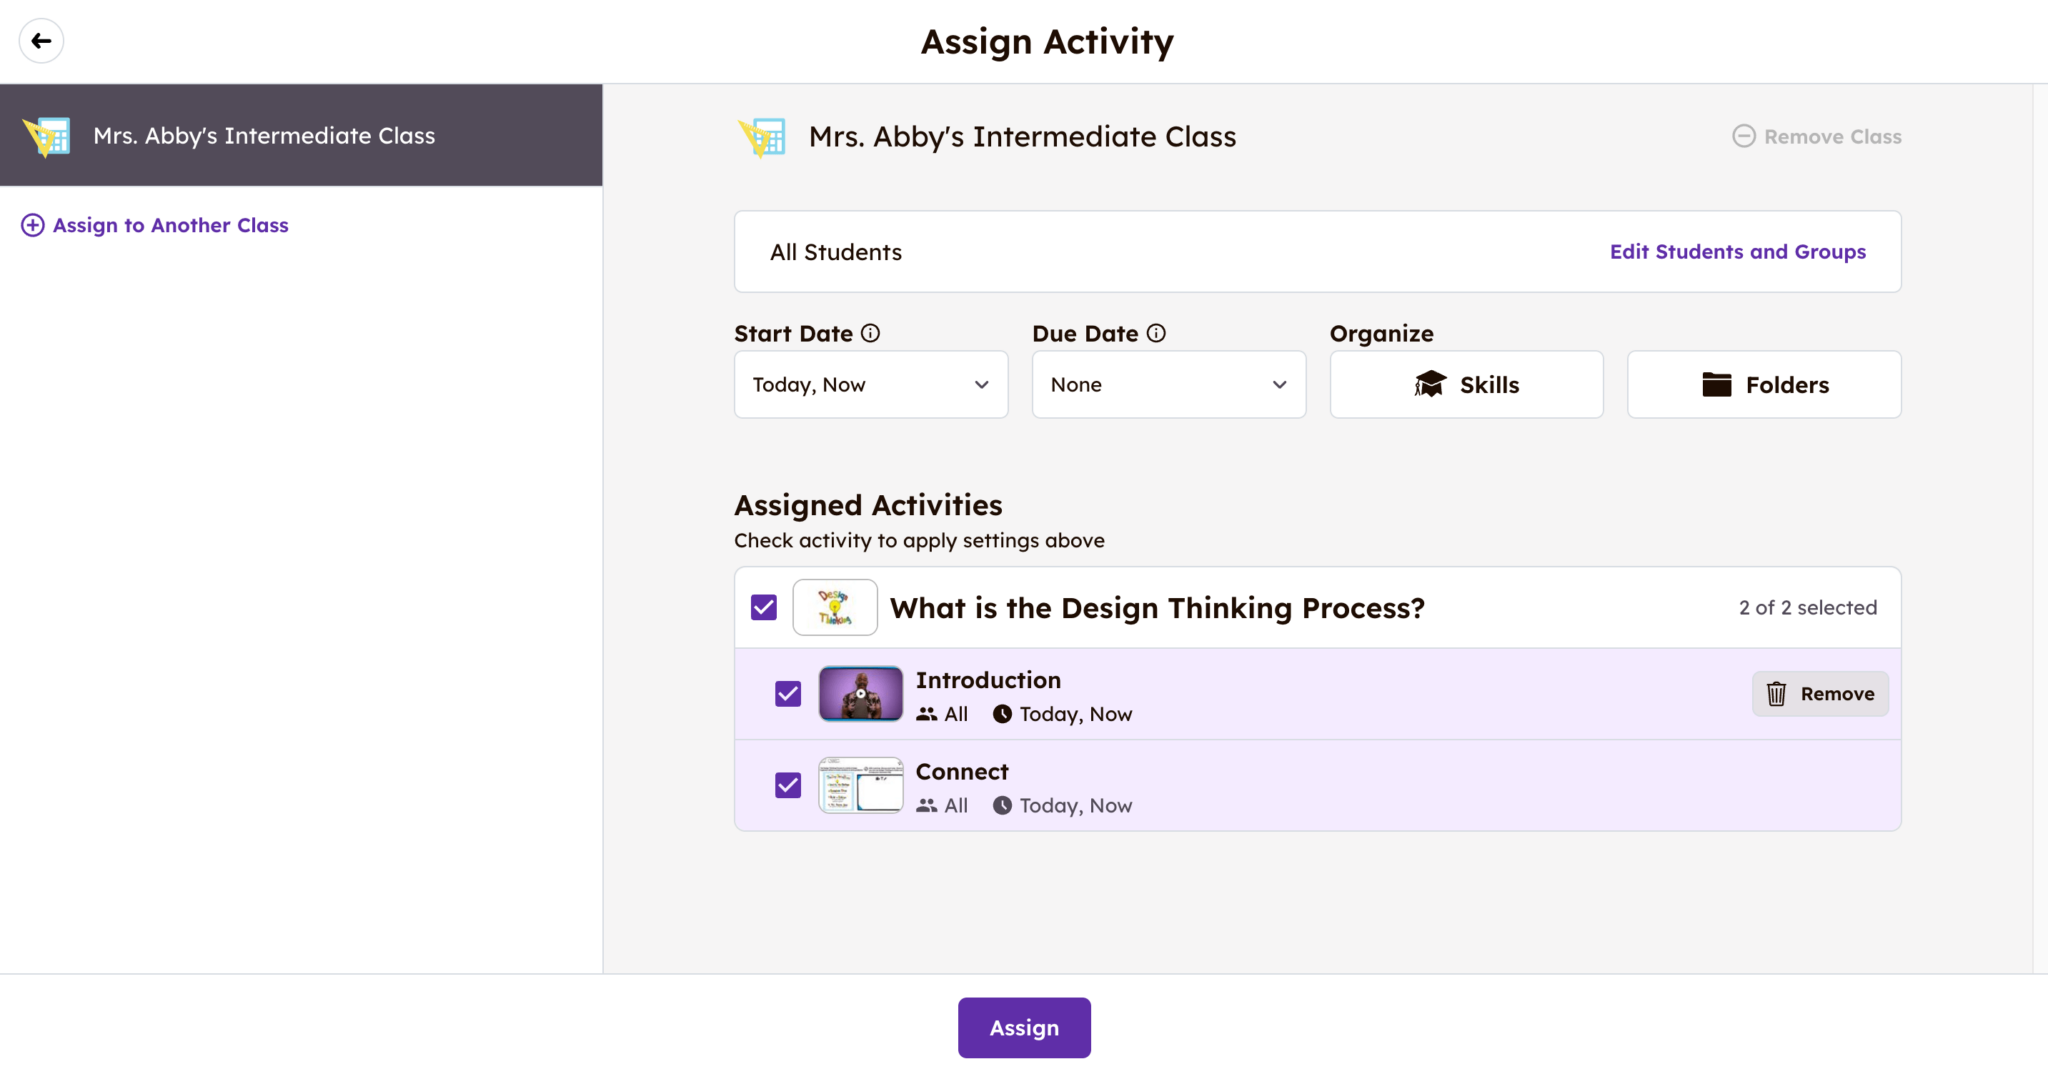Uncheck the Introduction activity checkbox
The width and height of the screenshot is (2048, 1069).
(788, 693)
